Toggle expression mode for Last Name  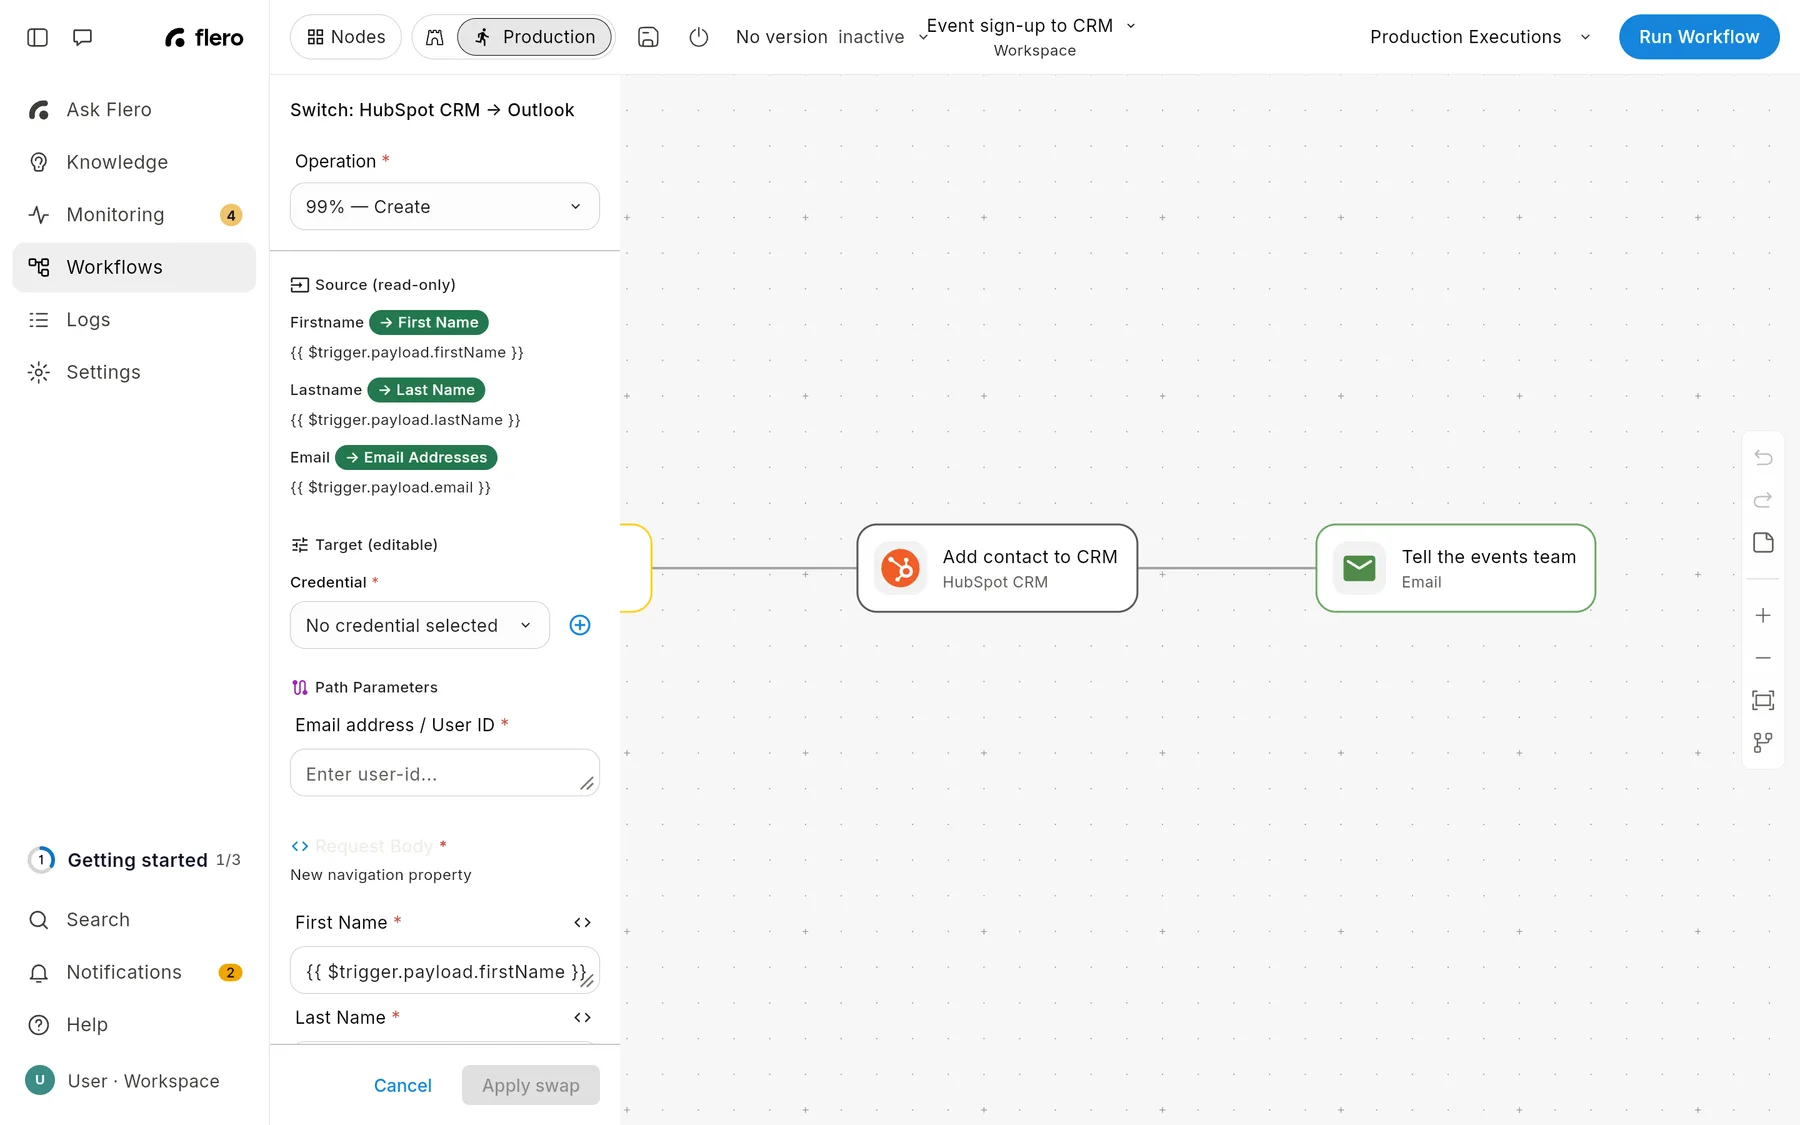tap(582, 1017)
